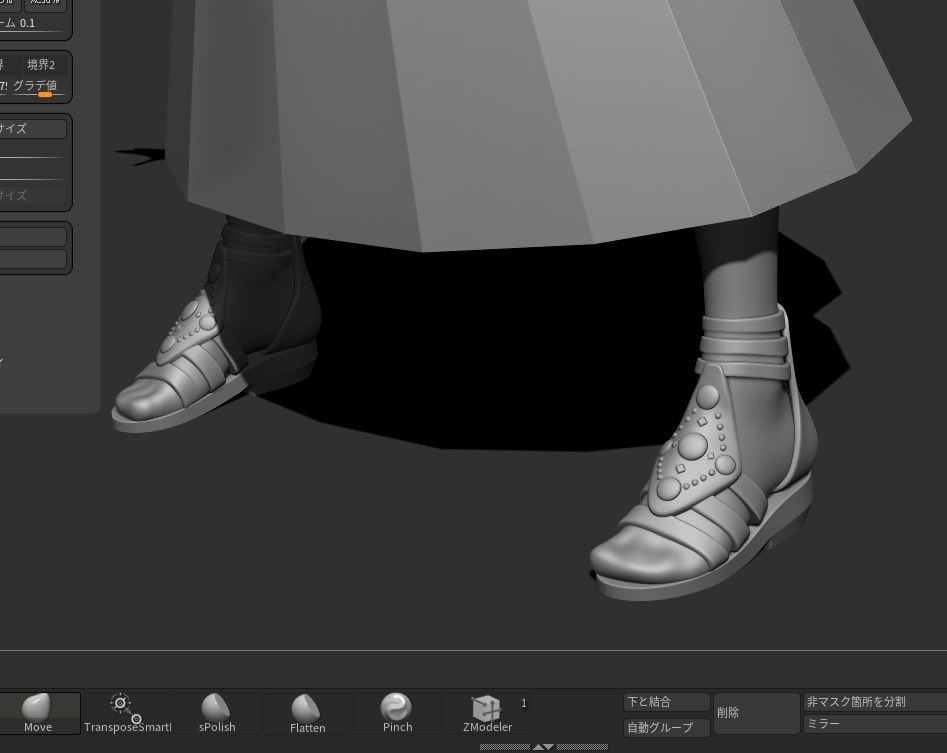947x753 pixels.
Task: Activate the Flatten brush
Action: pos(307,713)
